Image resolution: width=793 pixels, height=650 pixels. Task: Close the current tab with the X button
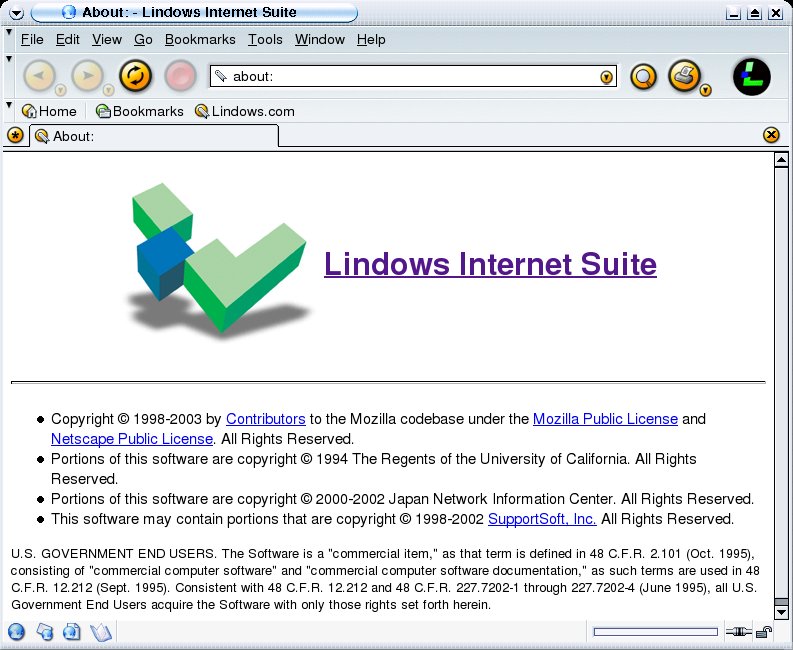(x=771, y=135)
